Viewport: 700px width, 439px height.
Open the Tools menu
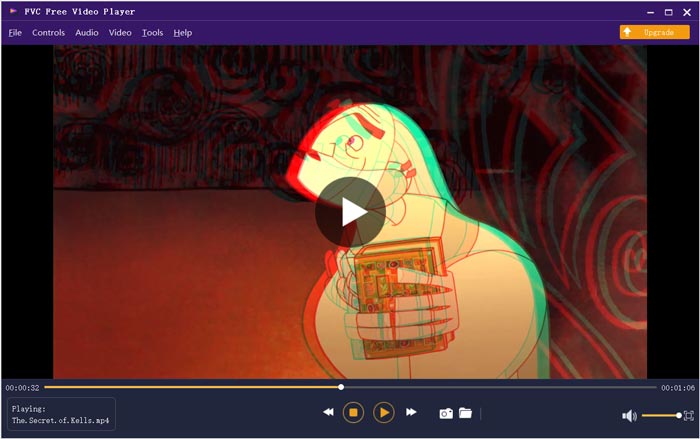coord(152,33)
